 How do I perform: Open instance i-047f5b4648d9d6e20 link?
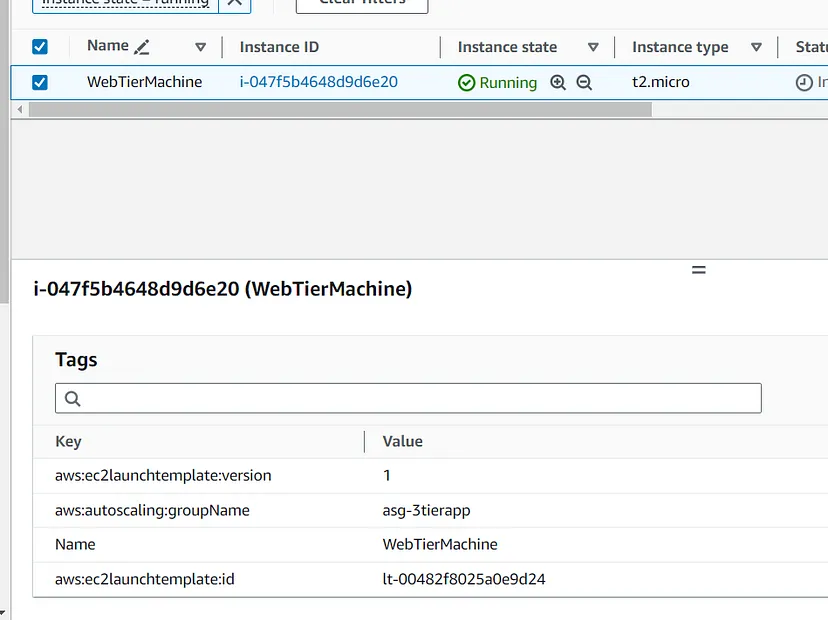pyautogui.click(x=318, y=82)
